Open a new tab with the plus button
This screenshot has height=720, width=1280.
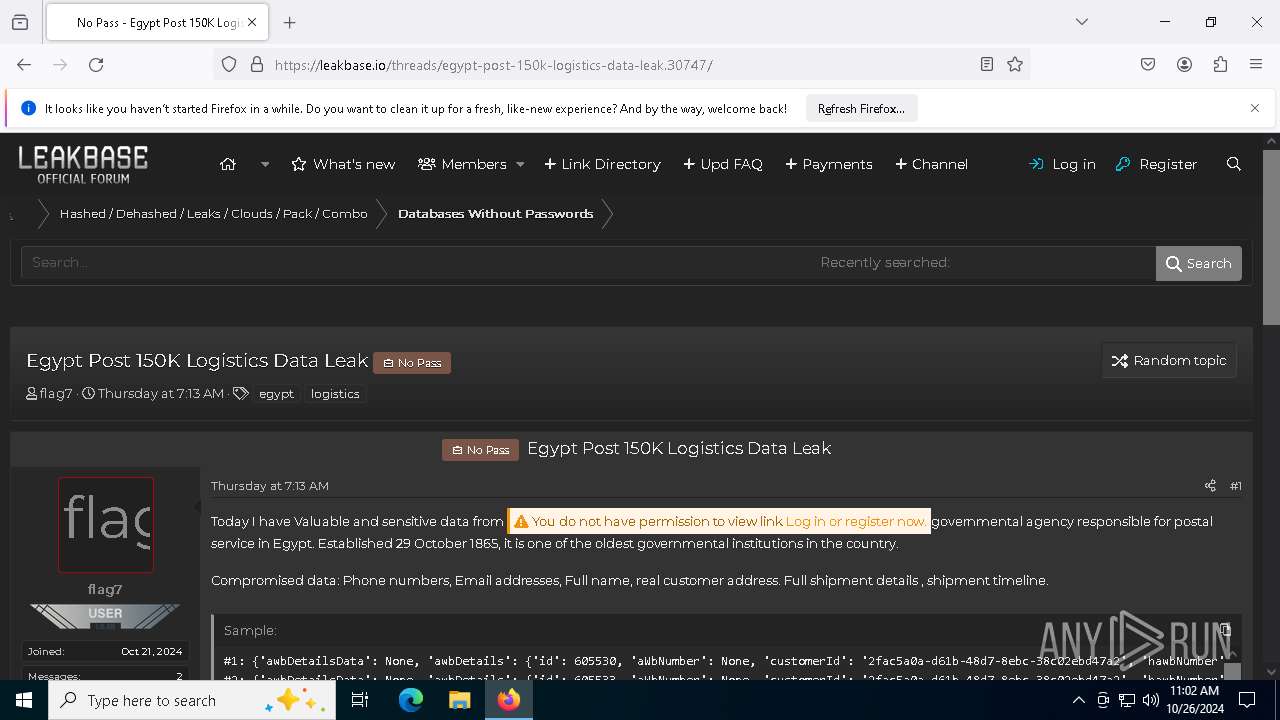289,22
